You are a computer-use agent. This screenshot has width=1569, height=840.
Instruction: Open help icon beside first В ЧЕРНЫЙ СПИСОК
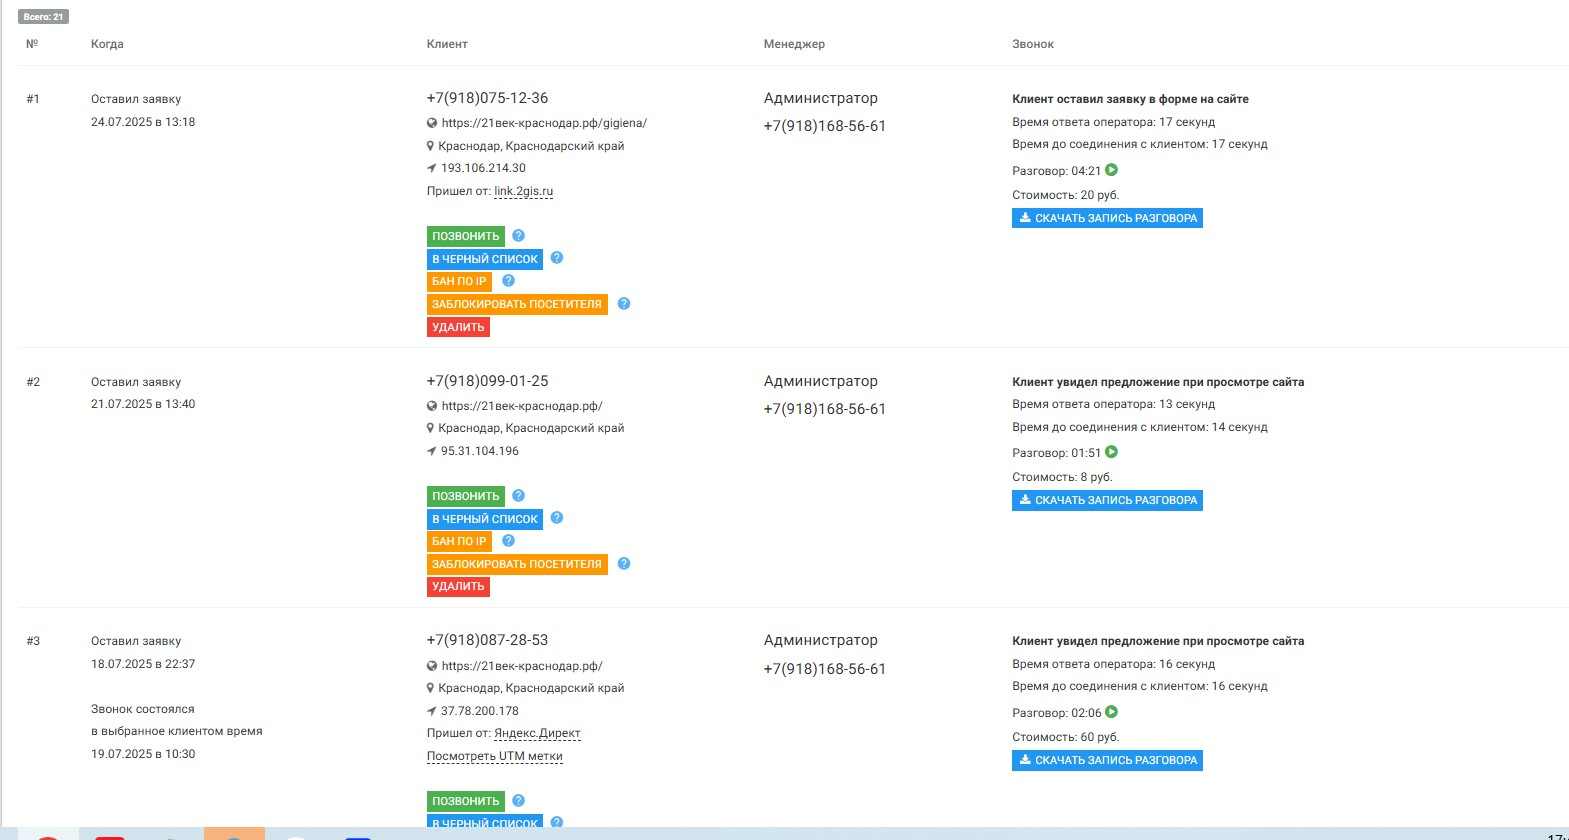(557, 258)
